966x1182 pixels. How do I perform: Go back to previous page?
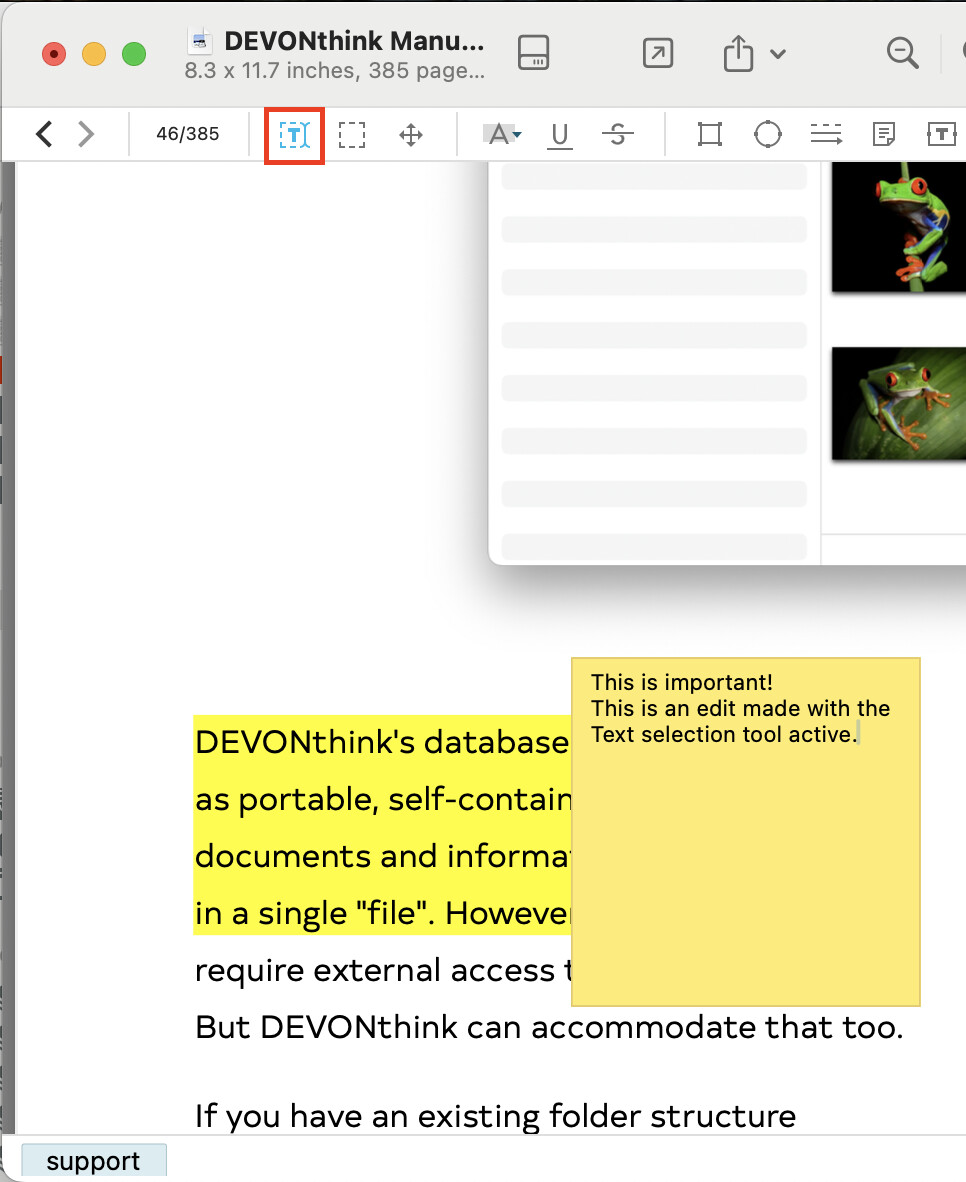(x=44, y=134)
